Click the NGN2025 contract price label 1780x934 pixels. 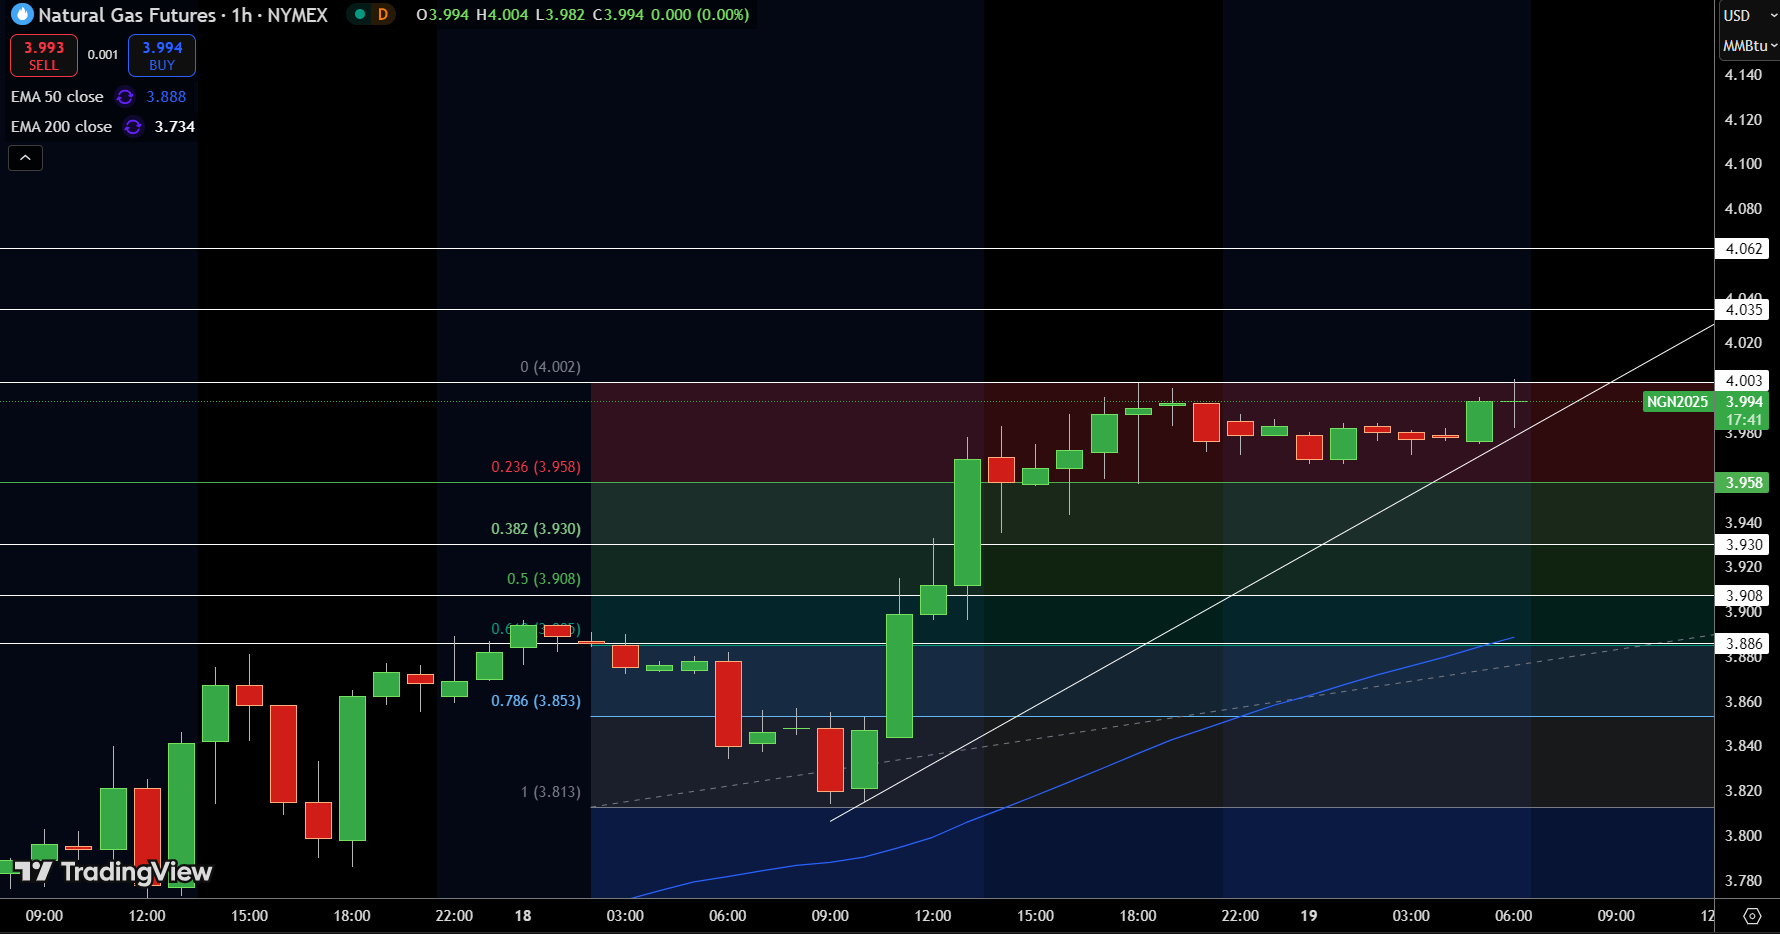coord(1677,402)
